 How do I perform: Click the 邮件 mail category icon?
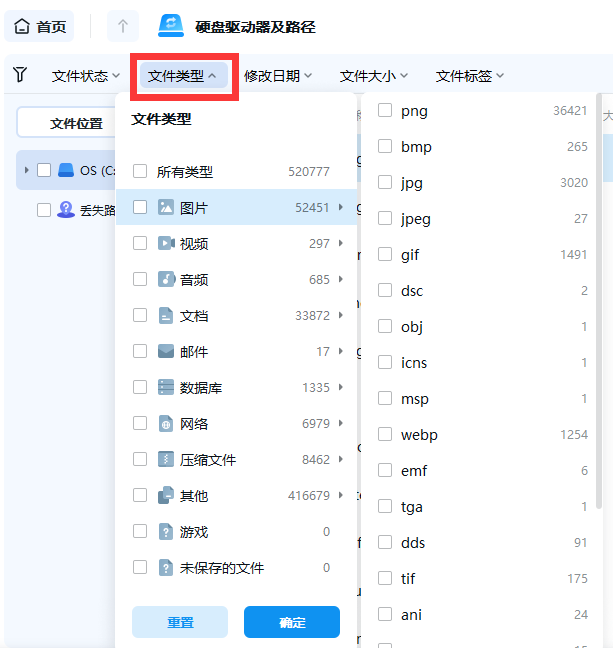[166, 351]
